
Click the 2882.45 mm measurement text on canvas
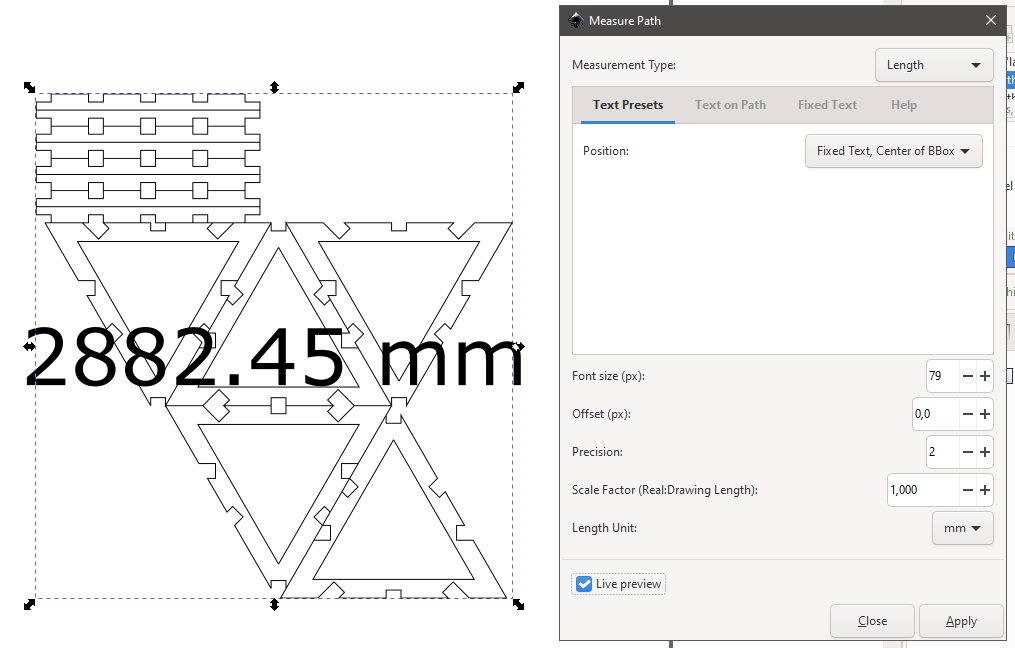coord(274,356)
